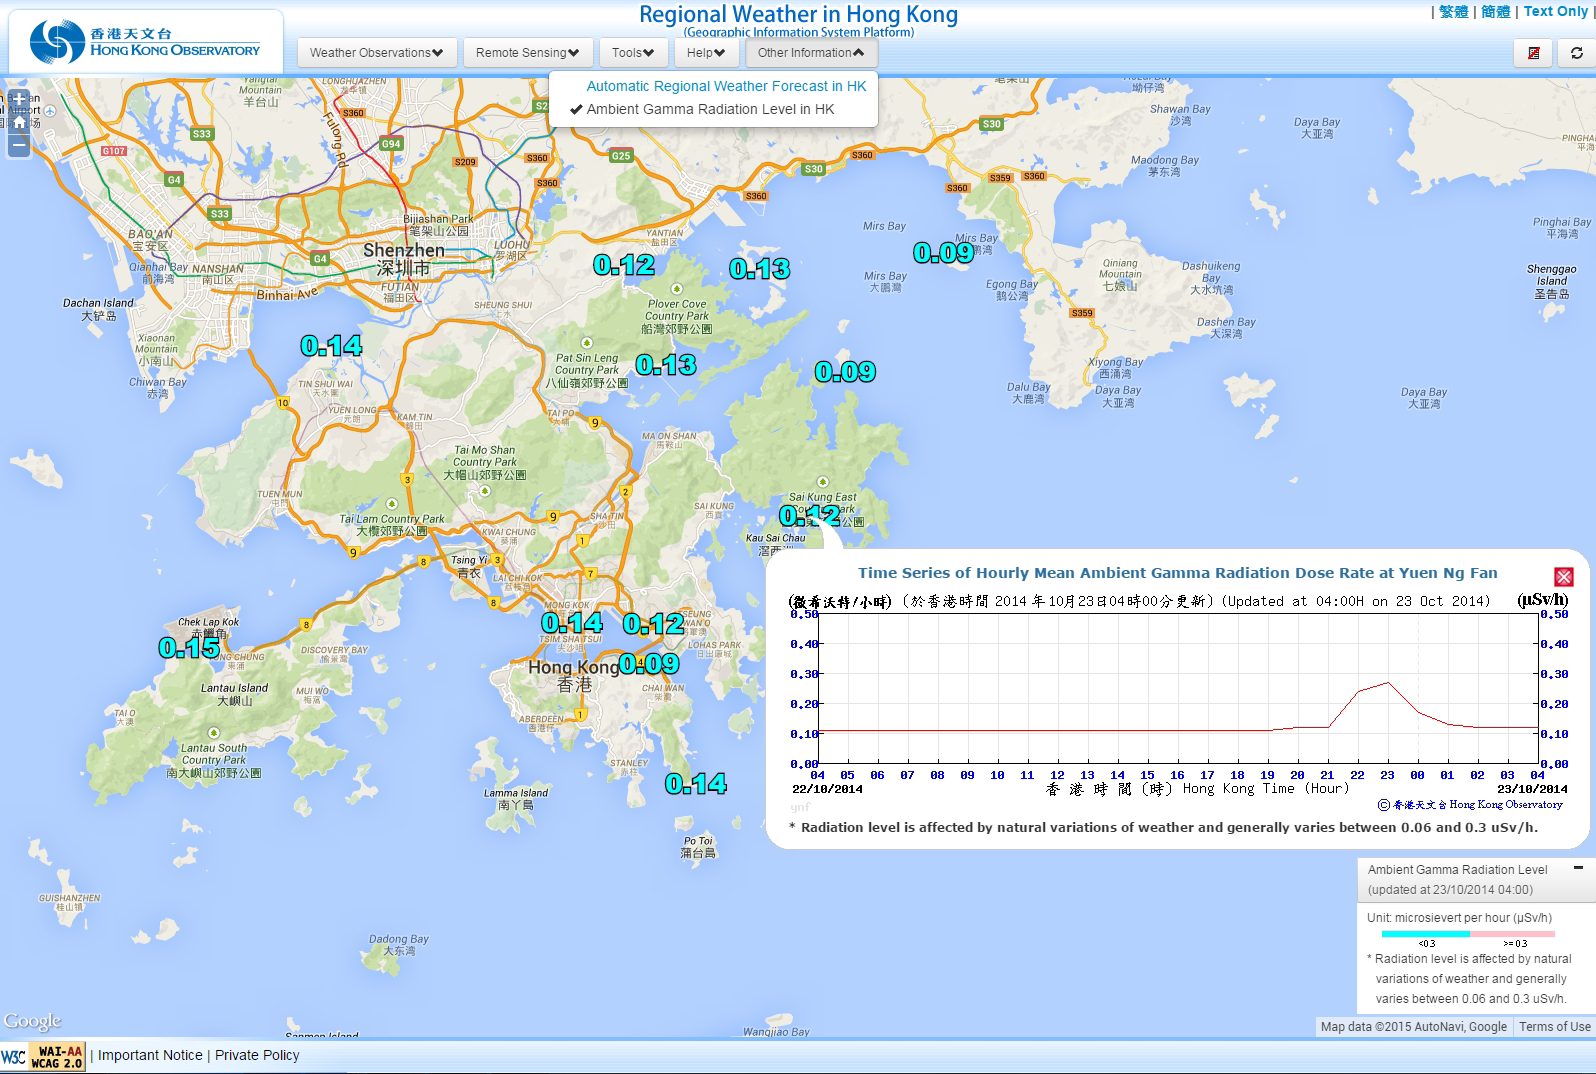Screen dimensions: 1596x1074
Task: Click the Shenzhen city label on map
Action: tap(404, 259)
